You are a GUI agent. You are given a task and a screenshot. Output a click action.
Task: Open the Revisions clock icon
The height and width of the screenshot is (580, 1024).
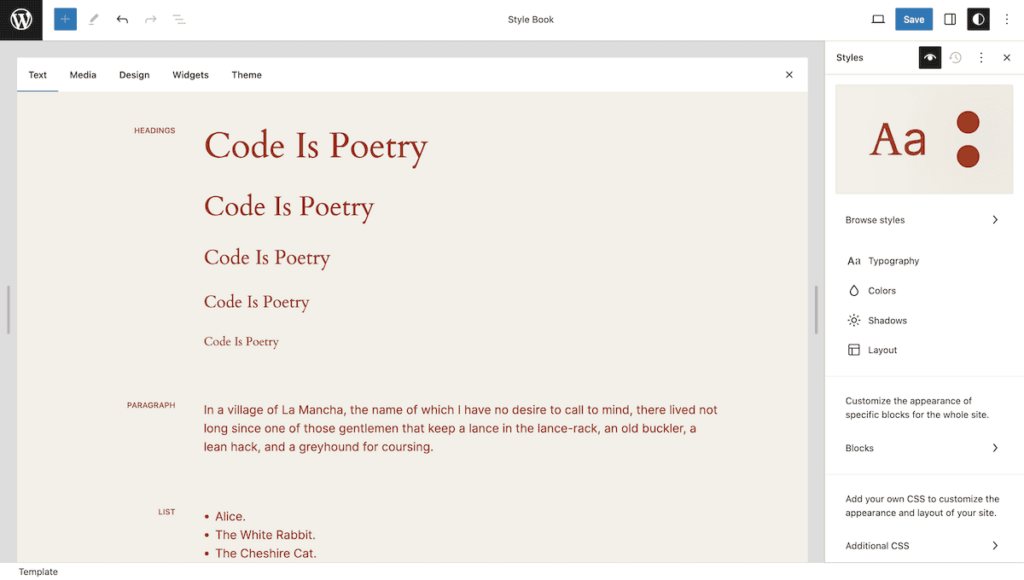pyautogui.click(x=955, y=58)
